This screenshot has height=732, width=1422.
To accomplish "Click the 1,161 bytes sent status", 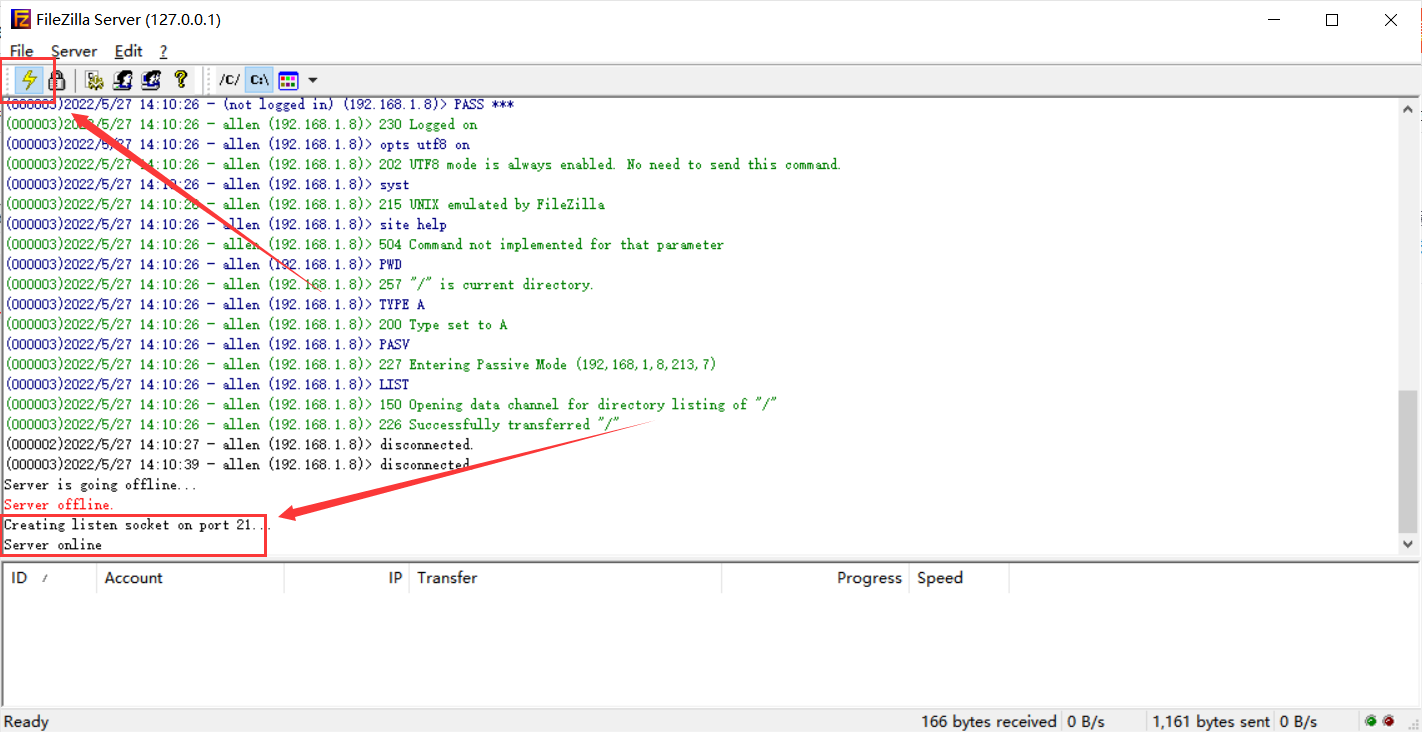I will tap(1211, 721).
